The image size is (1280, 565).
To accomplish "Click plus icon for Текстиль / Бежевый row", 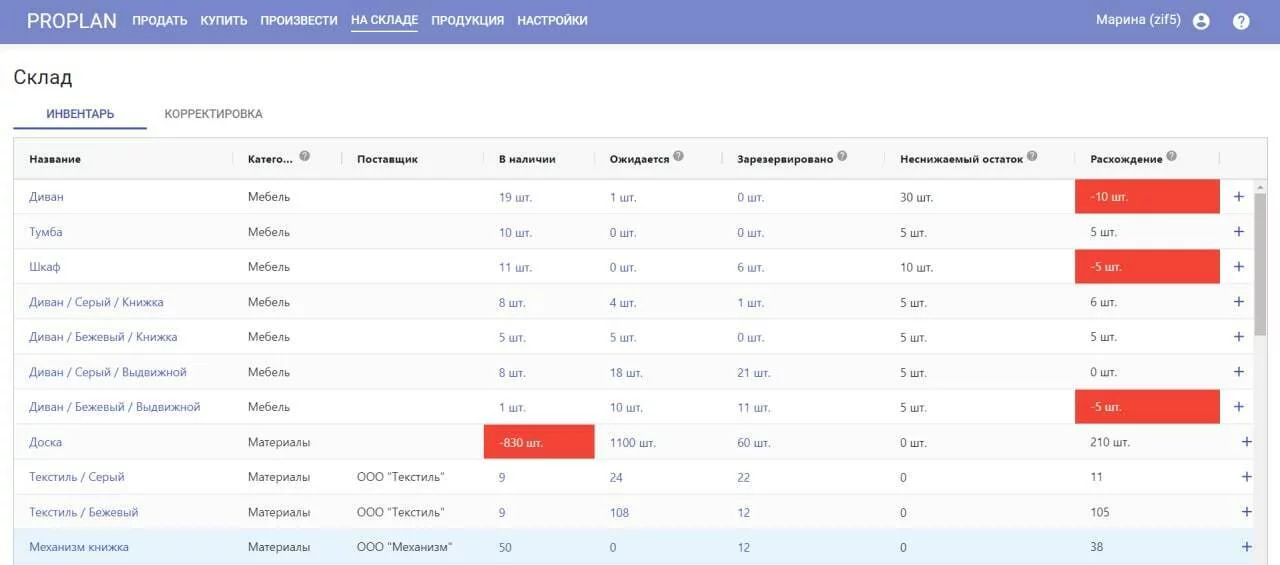I will coord(1246,512).
